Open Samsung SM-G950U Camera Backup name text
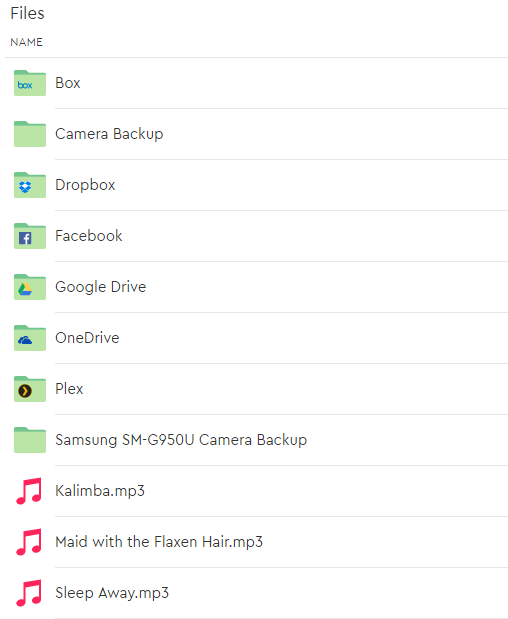 tap(181, 440)
